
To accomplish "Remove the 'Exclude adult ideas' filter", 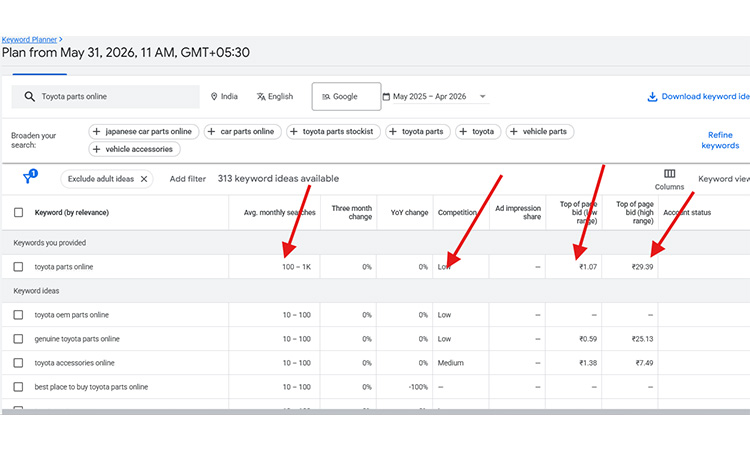I will [143, 179].
